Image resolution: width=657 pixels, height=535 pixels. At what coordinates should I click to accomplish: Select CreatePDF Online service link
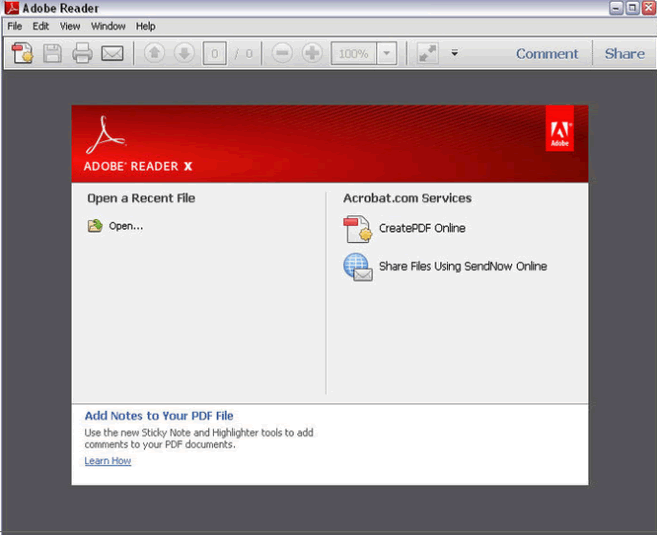pos(422,228)
